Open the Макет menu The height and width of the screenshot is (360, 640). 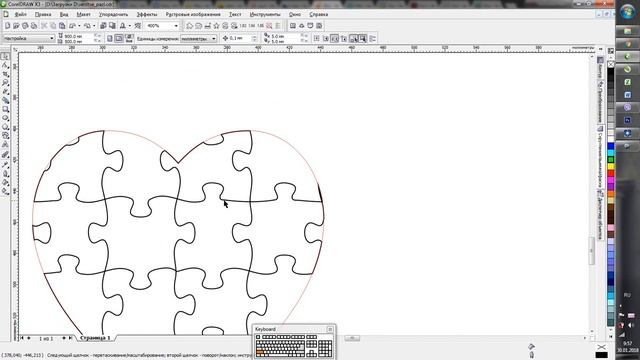[x=83, y=14]
